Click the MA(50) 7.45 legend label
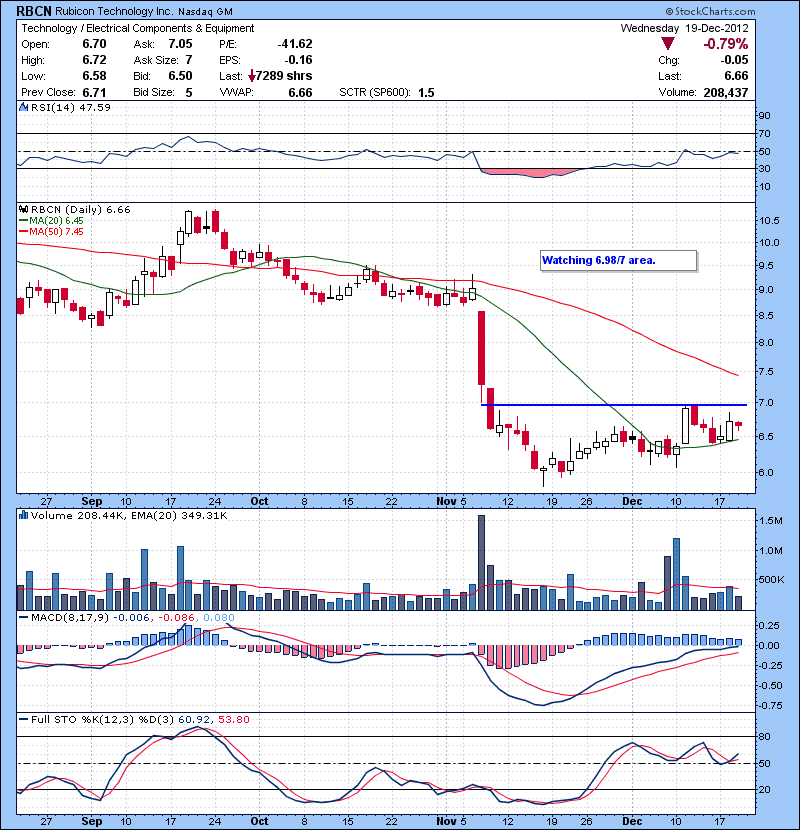This screenshot has width=800, height=830. point(51,232)
